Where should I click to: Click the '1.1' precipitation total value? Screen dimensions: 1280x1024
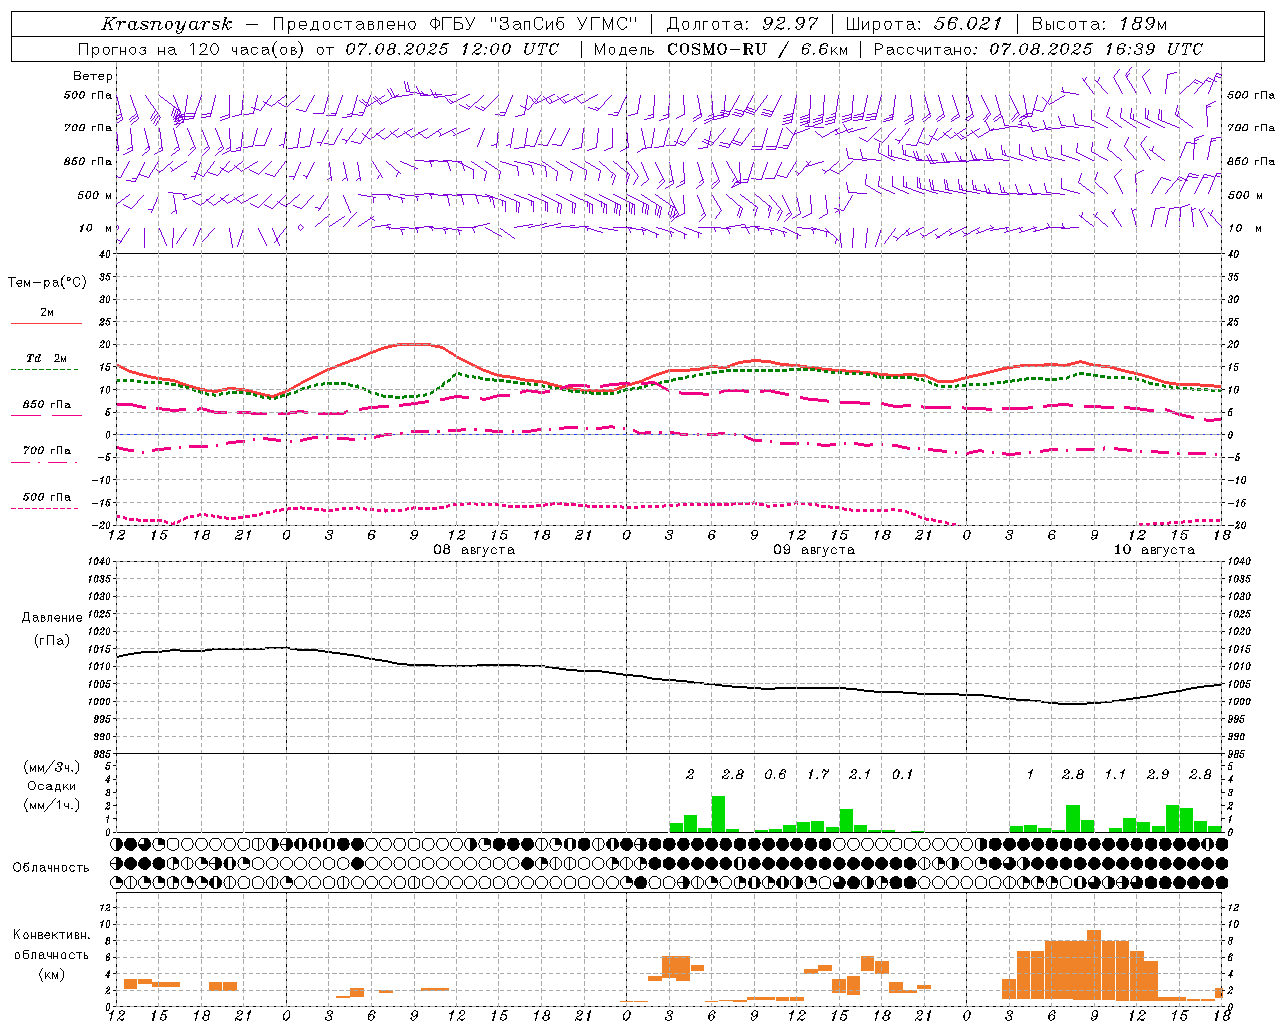(1115, 775)
